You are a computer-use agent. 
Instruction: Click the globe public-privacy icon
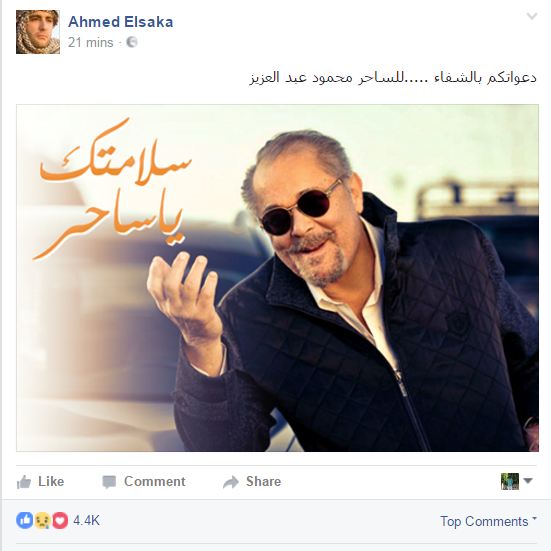point(132,42)
